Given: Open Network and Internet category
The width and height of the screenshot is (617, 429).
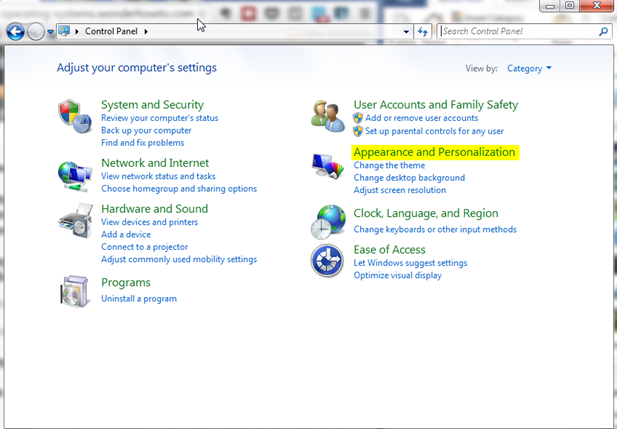Looking at the screenshot, I should point(155,163).
